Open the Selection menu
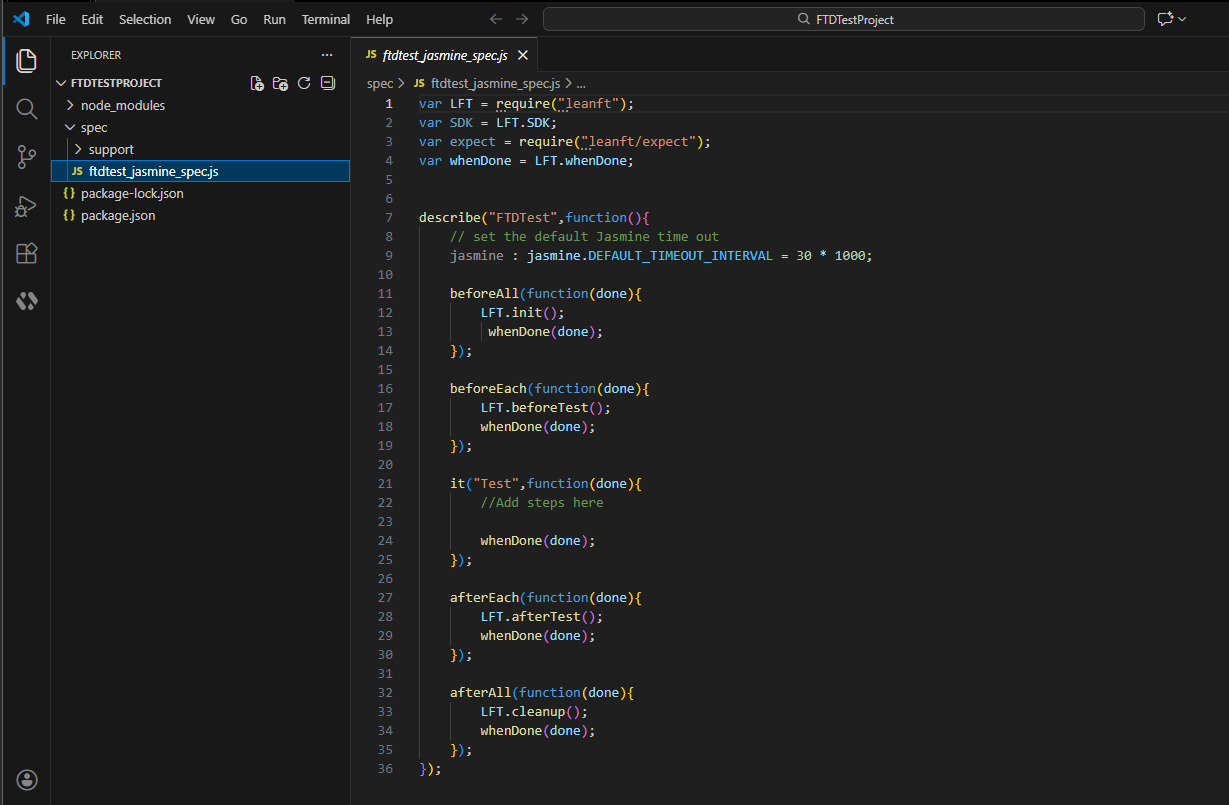 pos(145,19)
